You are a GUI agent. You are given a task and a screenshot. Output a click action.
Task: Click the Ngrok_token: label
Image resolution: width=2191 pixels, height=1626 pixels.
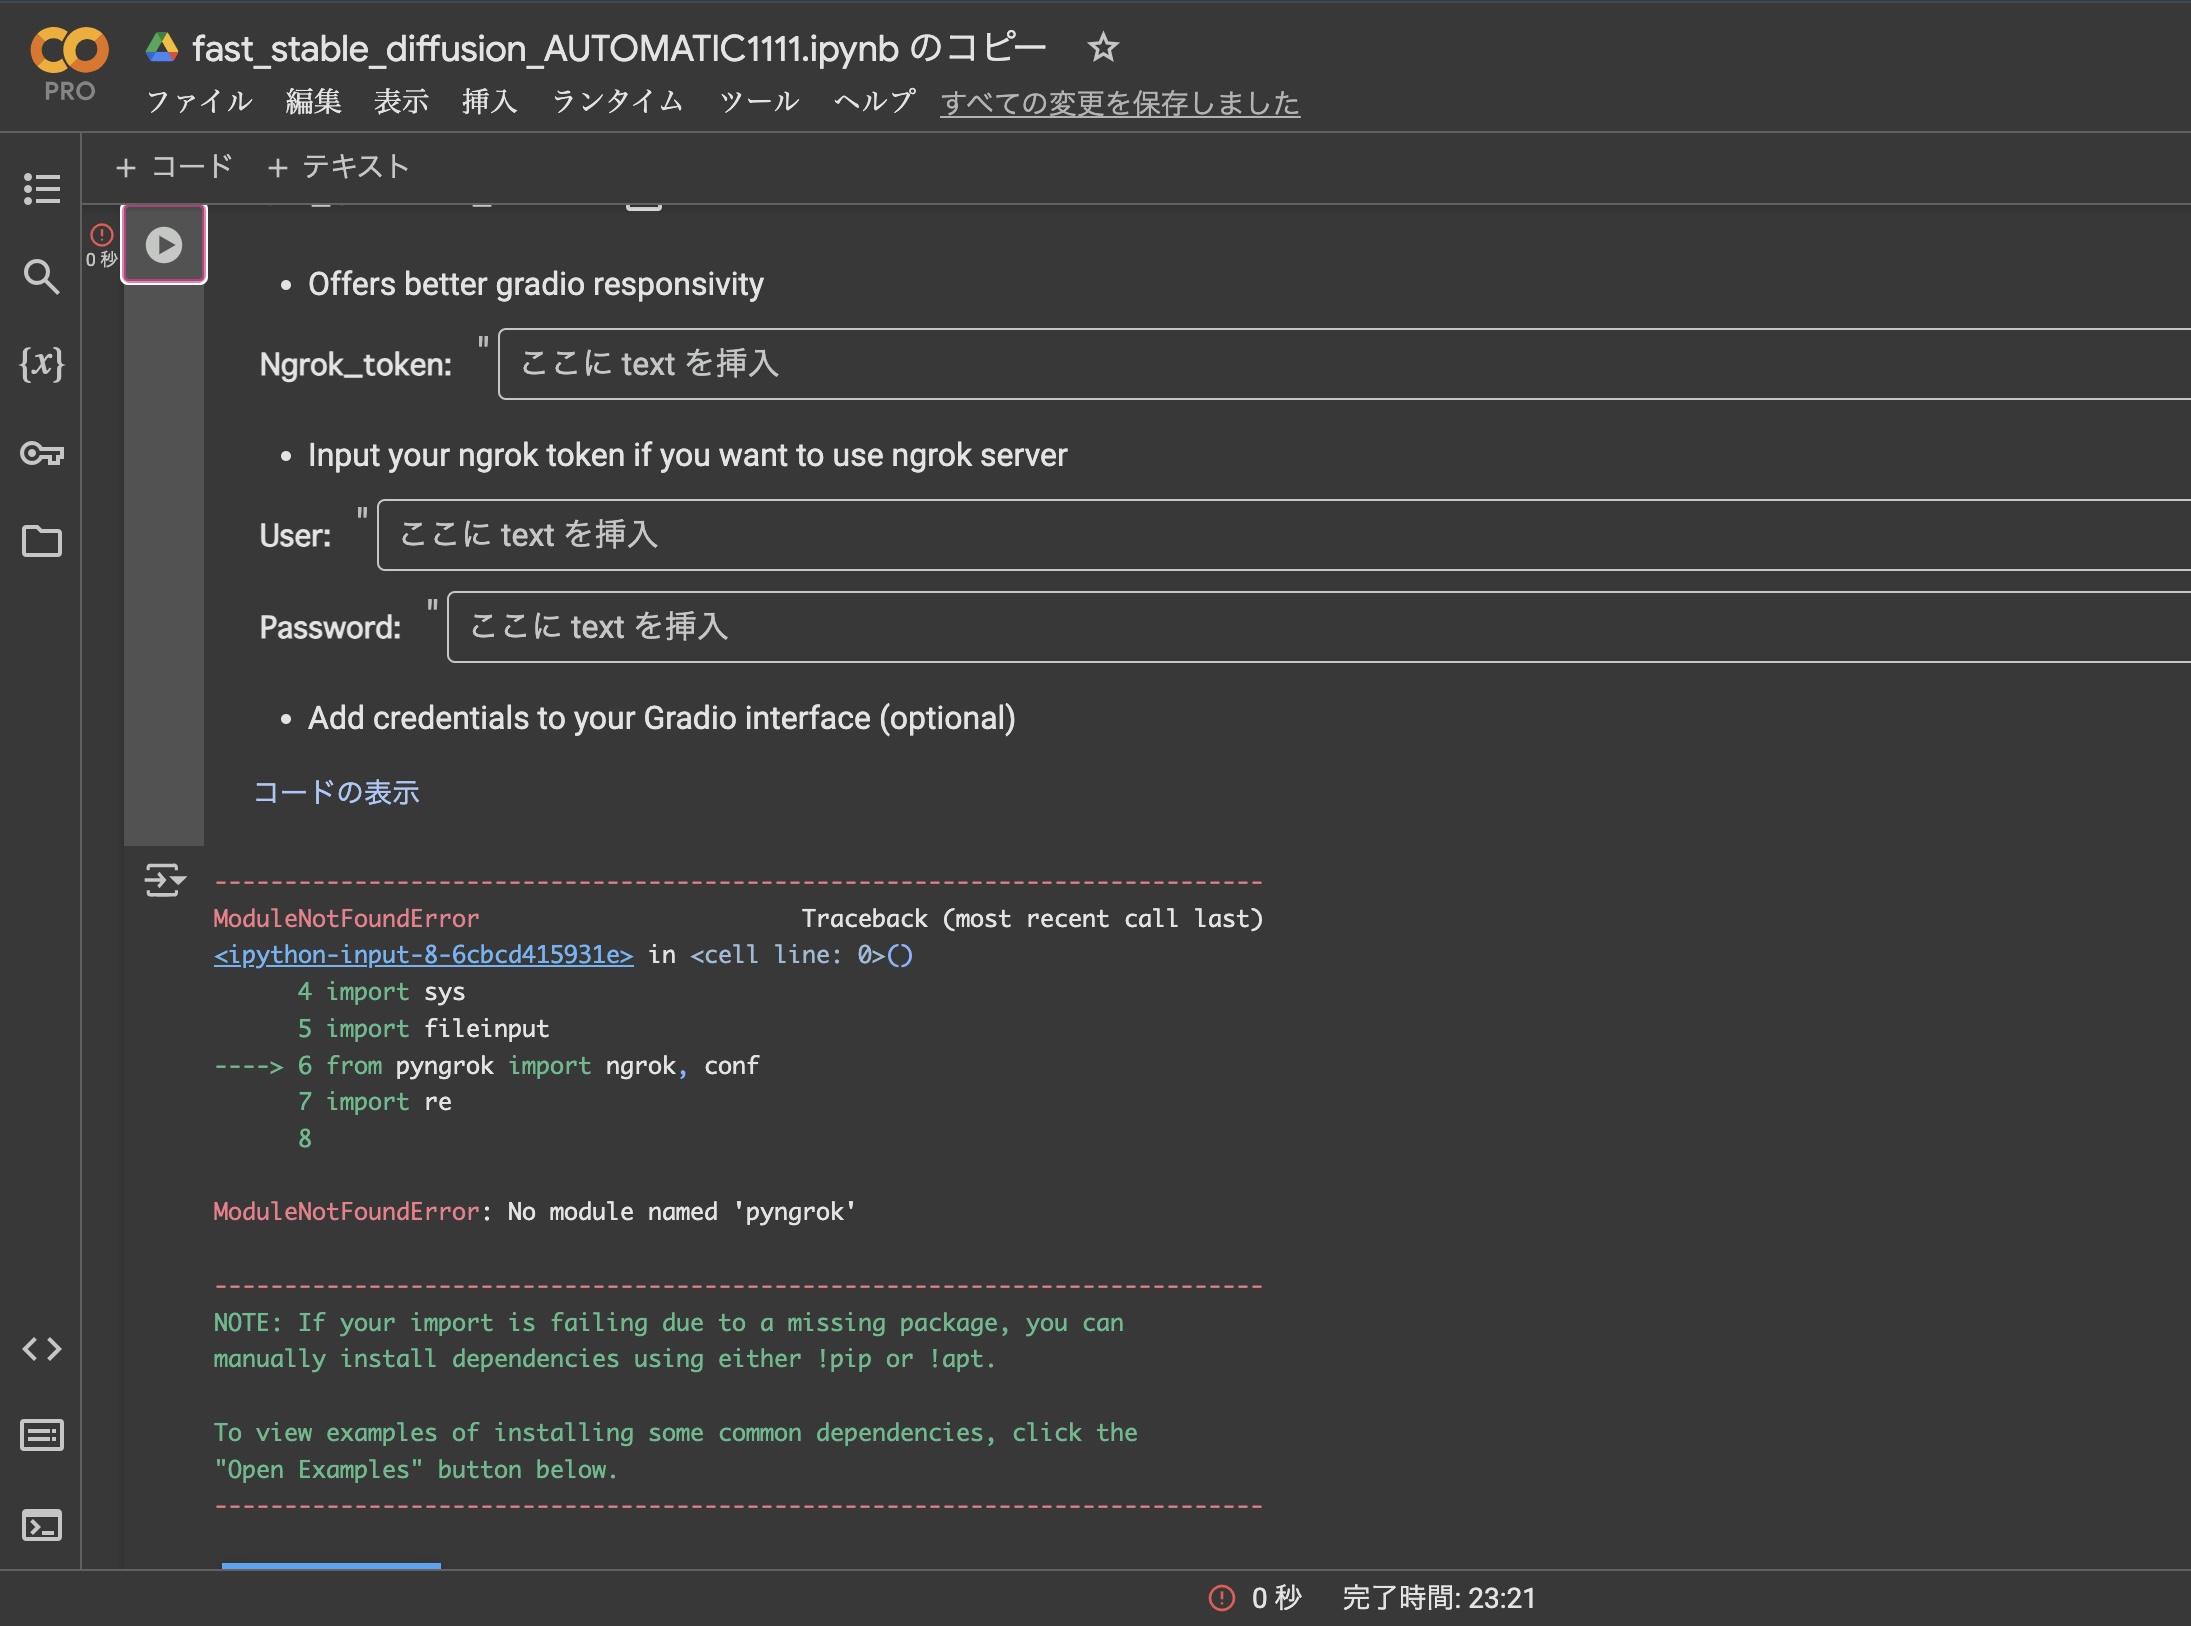click(x=355, y=365)
